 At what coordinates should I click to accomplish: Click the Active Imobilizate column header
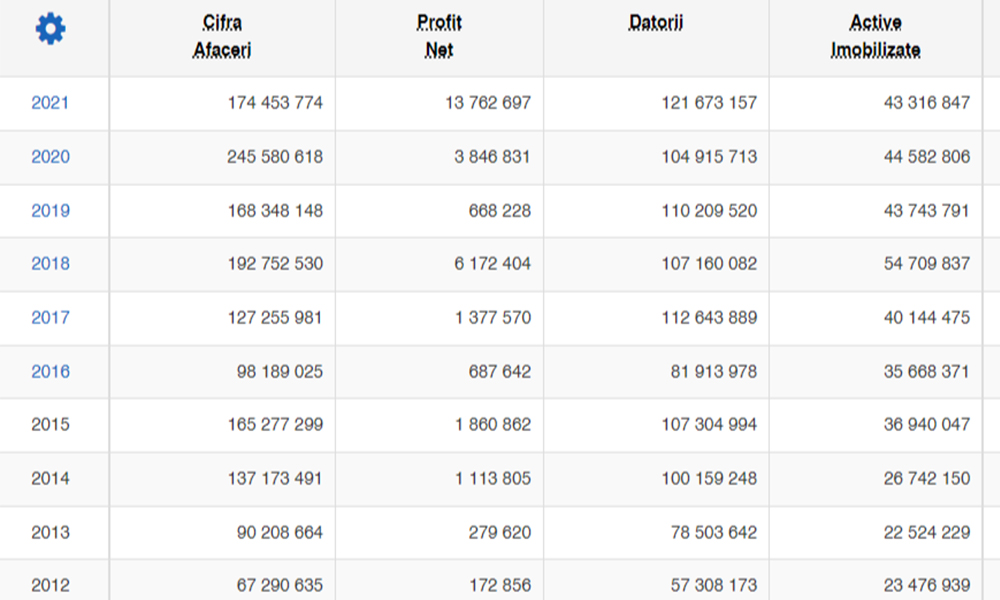[876, 36]
